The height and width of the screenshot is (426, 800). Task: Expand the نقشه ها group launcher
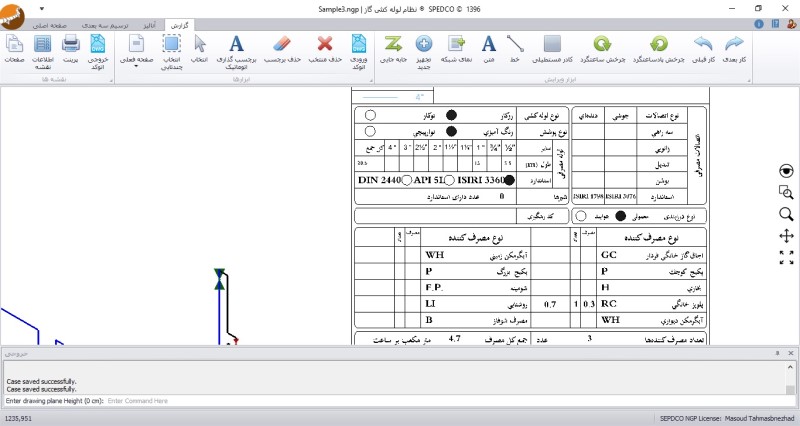[111, 81]
